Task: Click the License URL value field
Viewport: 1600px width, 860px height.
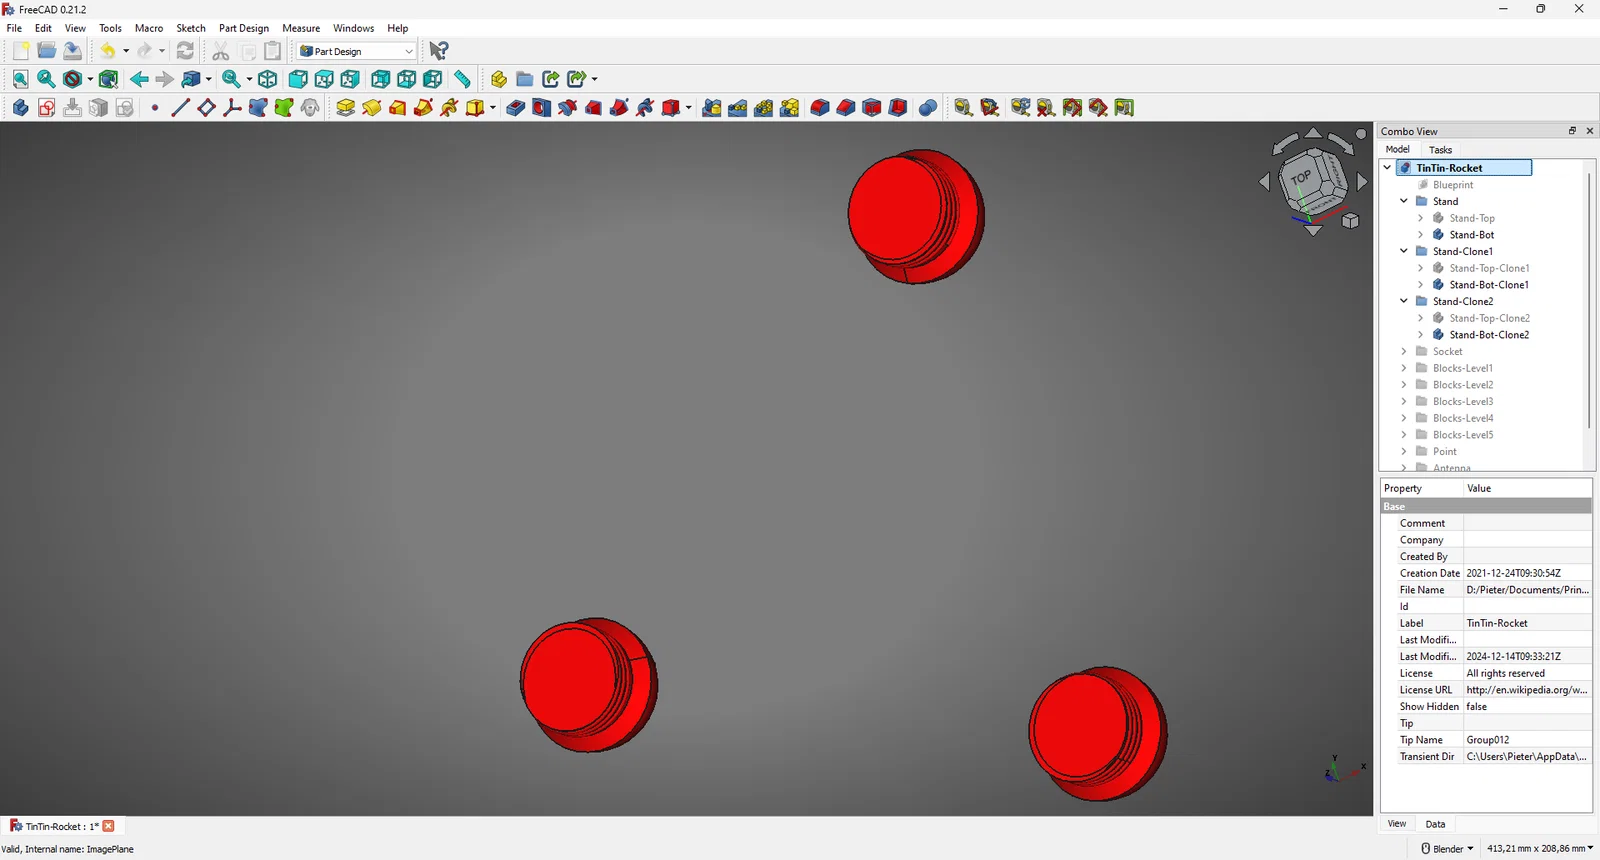Action: (1527, 690)
